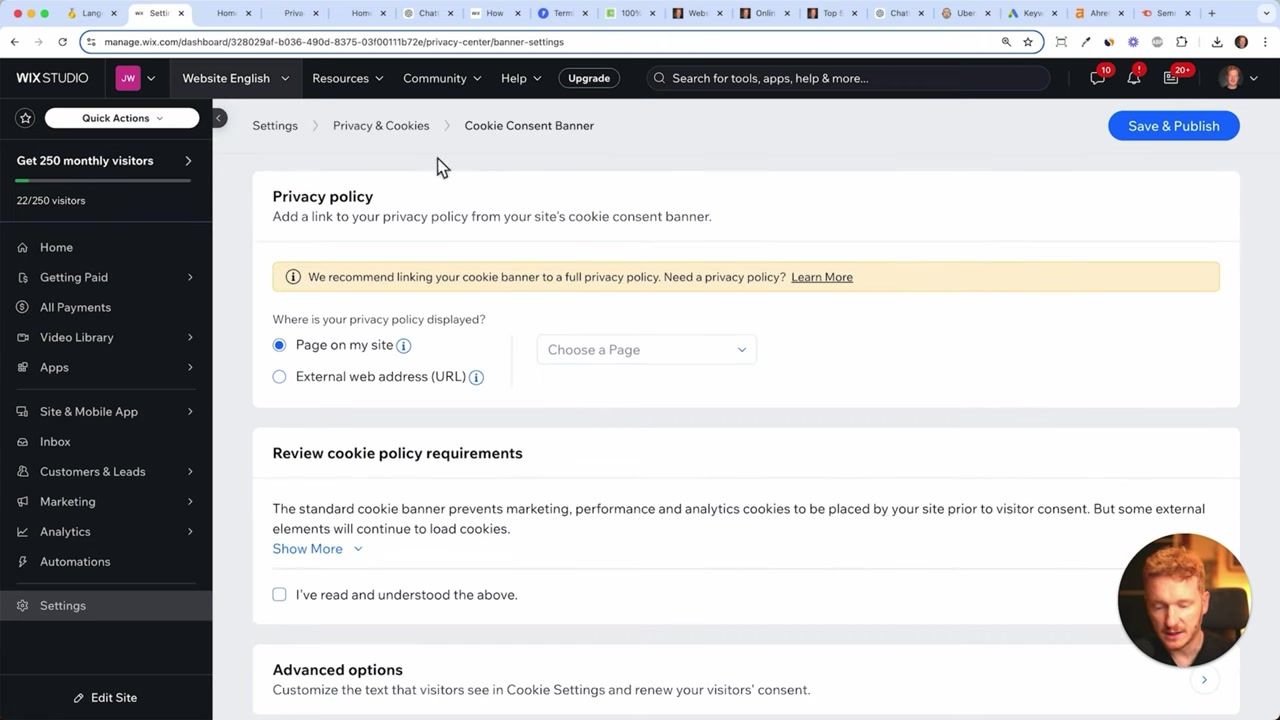1280x720 pixels.
Task: Open the inbox icon with 20+ badge
Action: point(1172,78)
